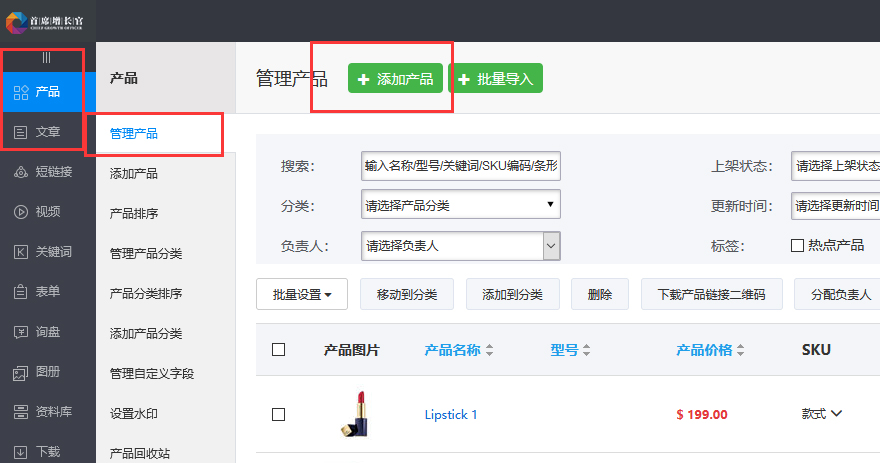This screenshot has width=880, height=463.
Task: Open the 询盘 sidebar icon
Action: 21,332
